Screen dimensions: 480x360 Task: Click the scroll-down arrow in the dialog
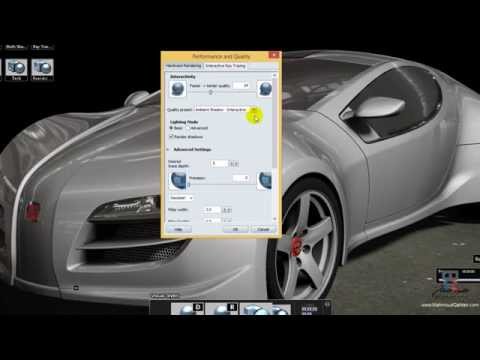click(275, 219)
